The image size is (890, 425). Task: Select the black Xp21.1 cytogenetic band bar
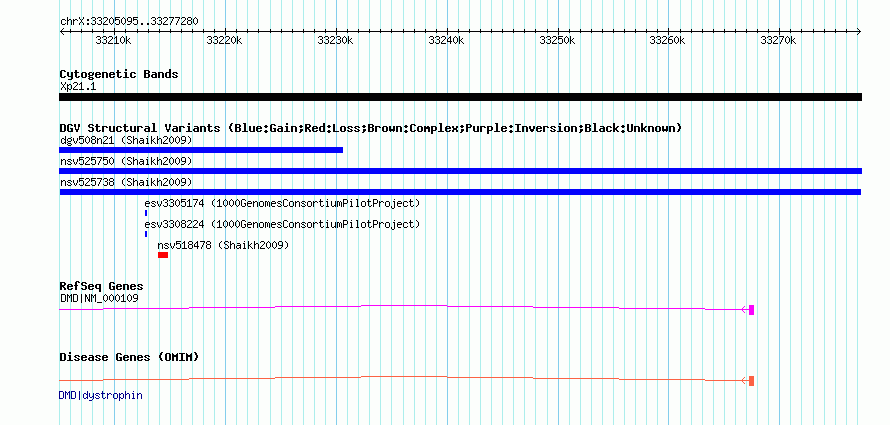460,97
